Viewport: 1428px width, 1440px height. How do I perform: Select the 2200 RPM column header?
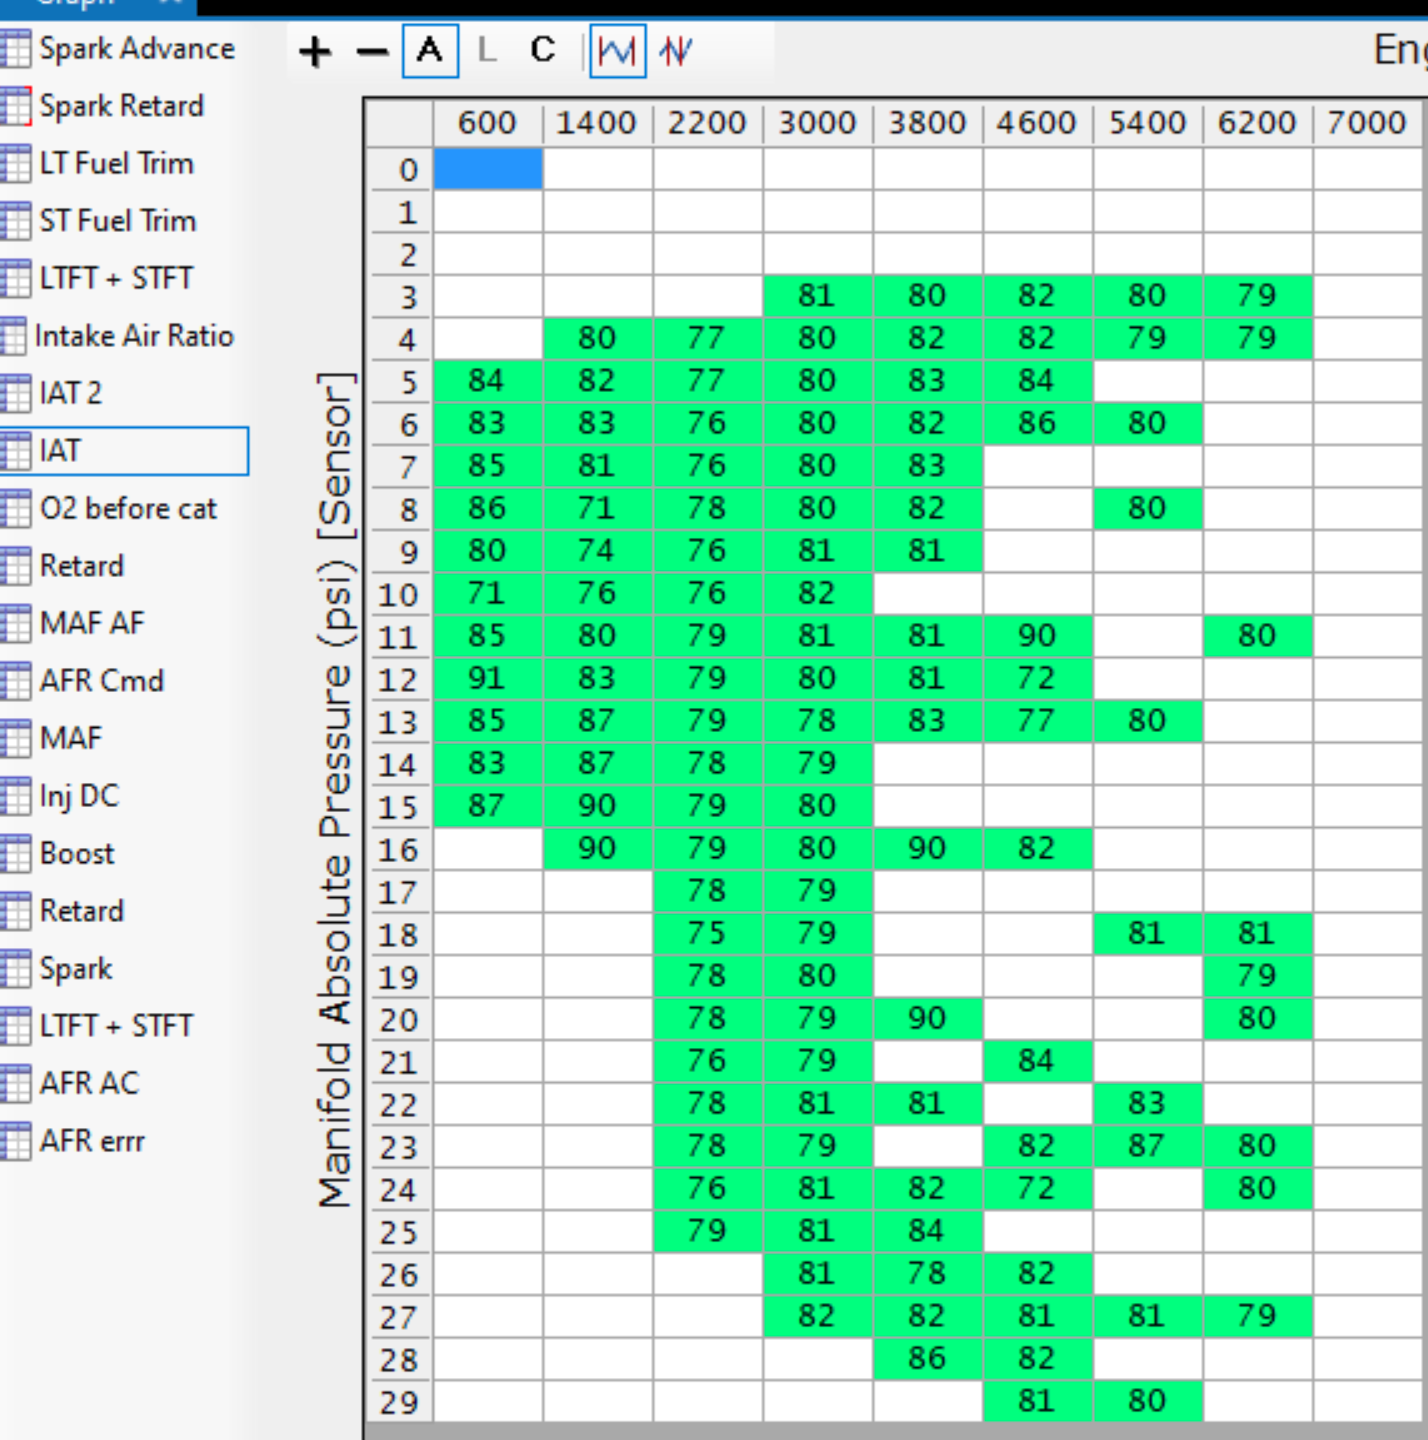tap(707, 123)
